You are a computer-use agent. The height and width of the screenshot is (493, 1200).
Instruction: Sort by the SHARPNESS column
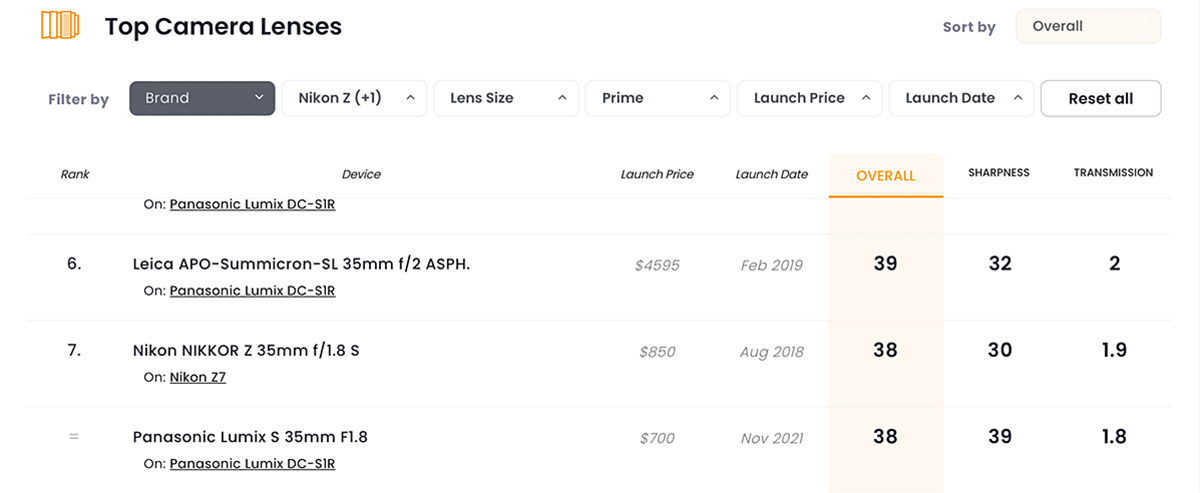tap(998, 173)
